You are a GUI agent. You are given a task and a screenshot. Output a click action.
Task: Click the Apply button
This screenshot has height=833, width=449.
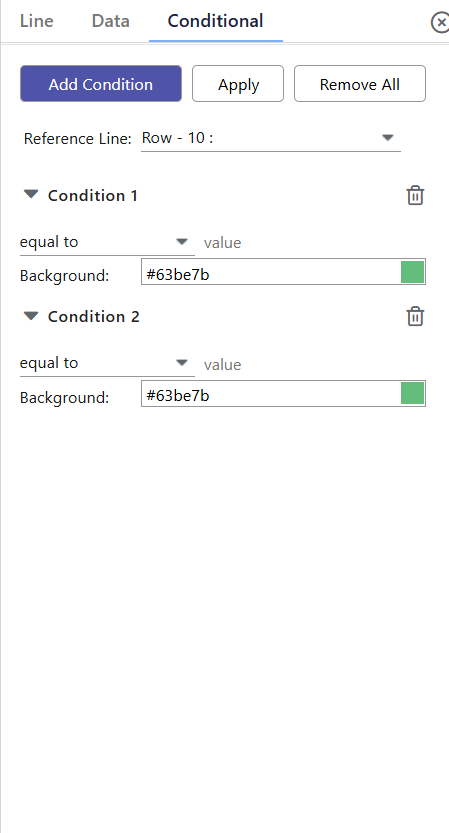(238, 83)
